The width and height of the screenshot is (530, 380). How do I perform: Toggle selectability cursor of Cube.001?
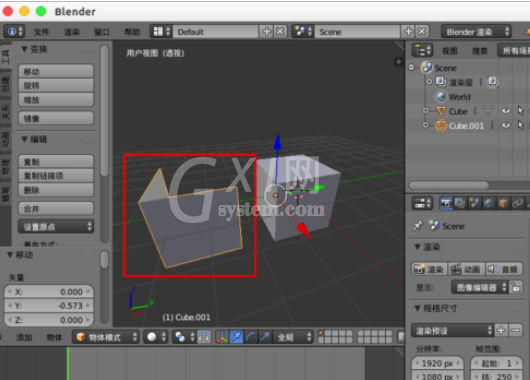click(521, 125)
